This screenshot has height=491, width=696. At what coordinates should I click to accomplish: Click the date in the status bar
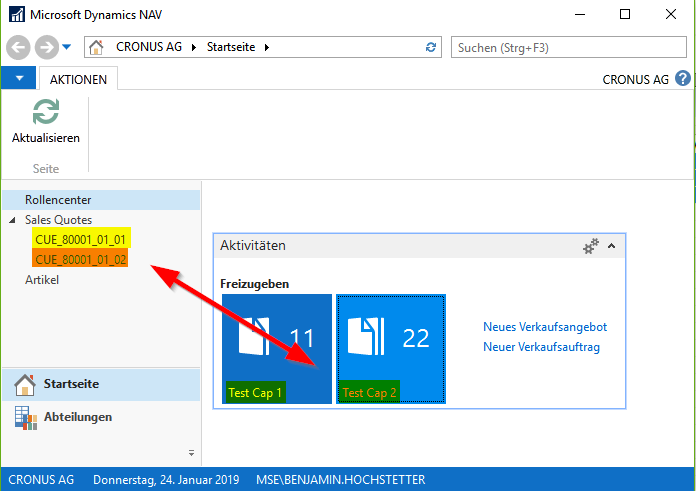(x=166, y=480)
